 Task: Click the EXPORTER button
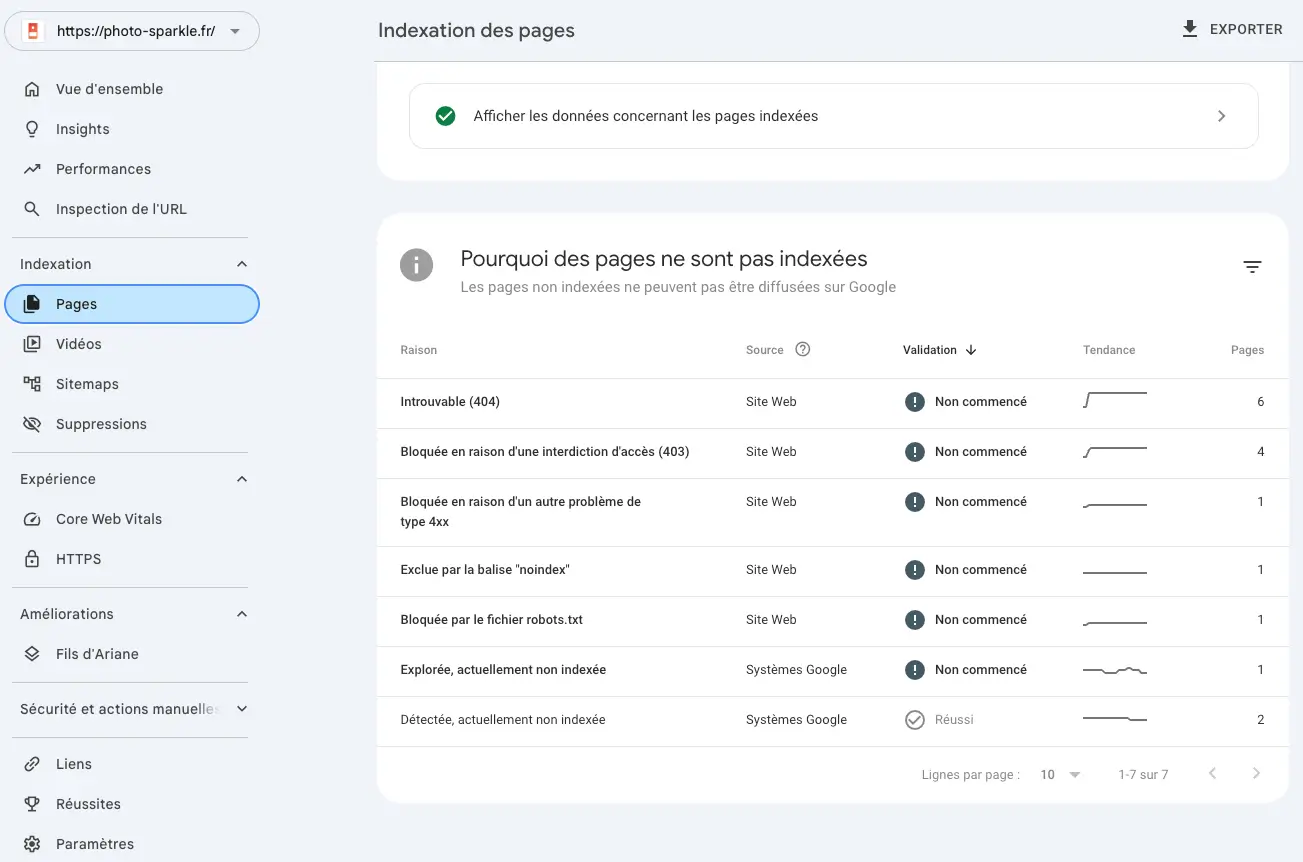1232,29
